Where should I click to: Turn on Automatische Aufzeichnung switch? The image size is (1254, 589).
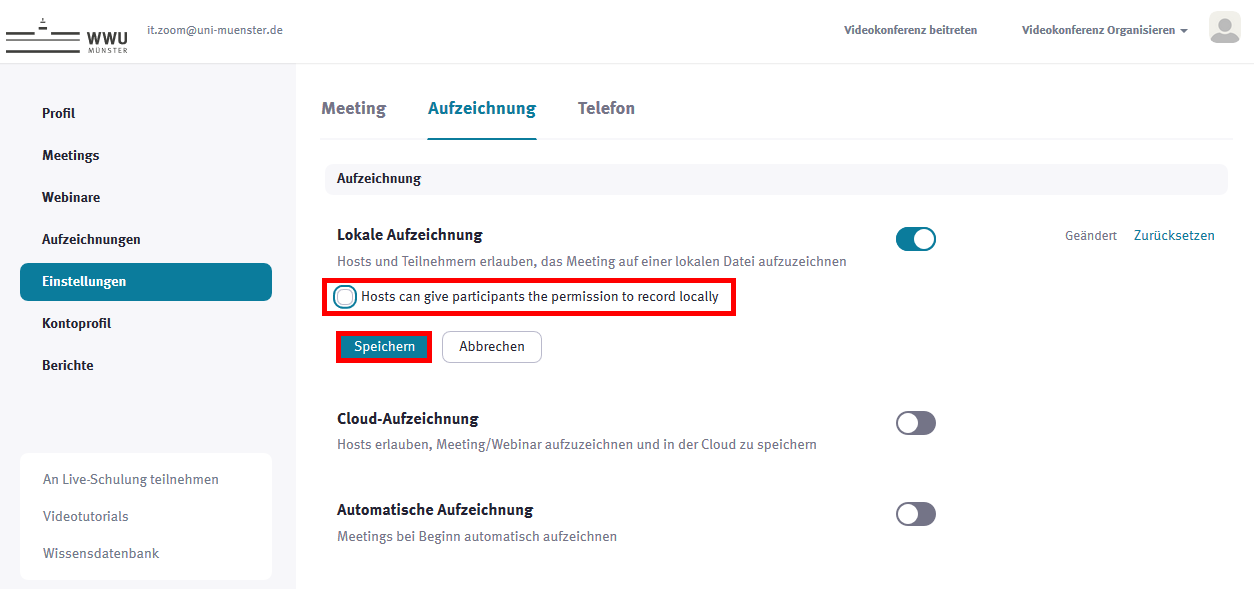(x=915, y=514)
